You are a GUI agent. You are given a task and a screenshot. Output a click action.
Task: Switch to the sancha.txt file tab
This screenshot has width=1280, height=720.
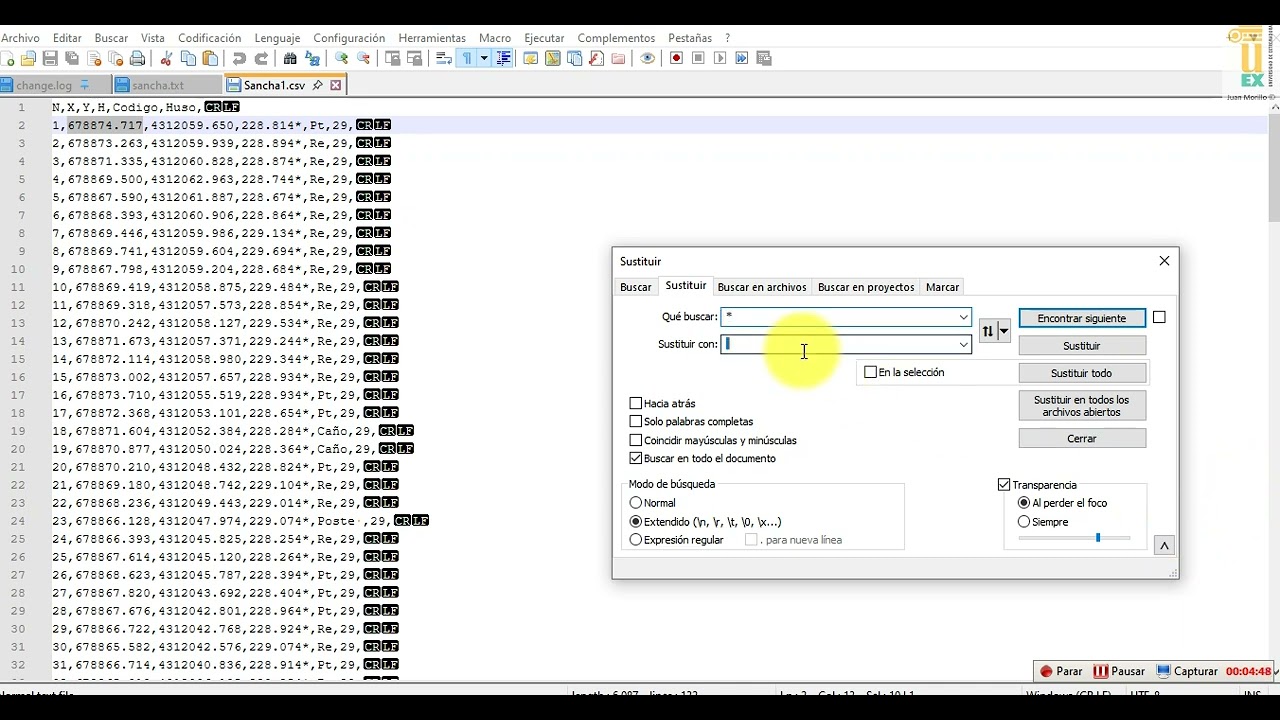158,85
